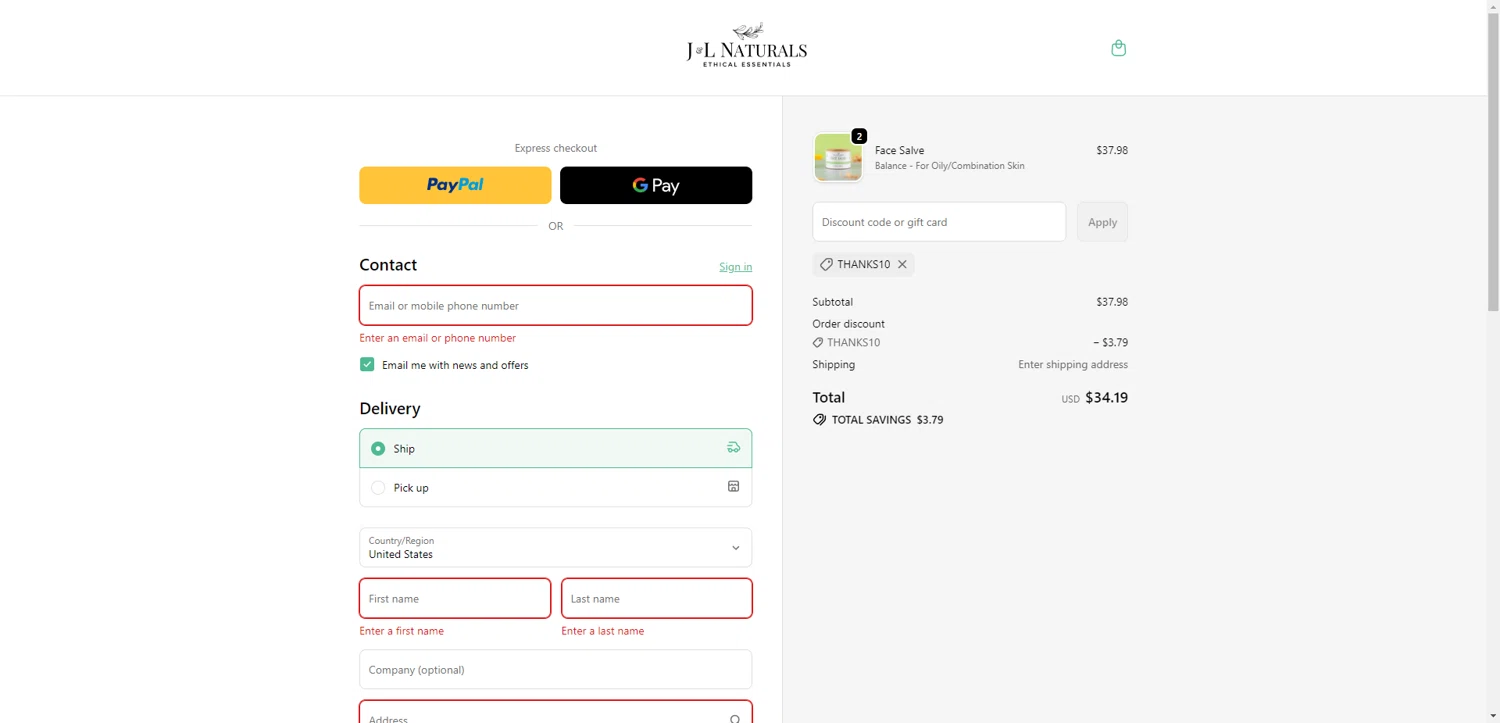Click the Delivery heading
1500x723 pixels.
(x=390, y=408)
